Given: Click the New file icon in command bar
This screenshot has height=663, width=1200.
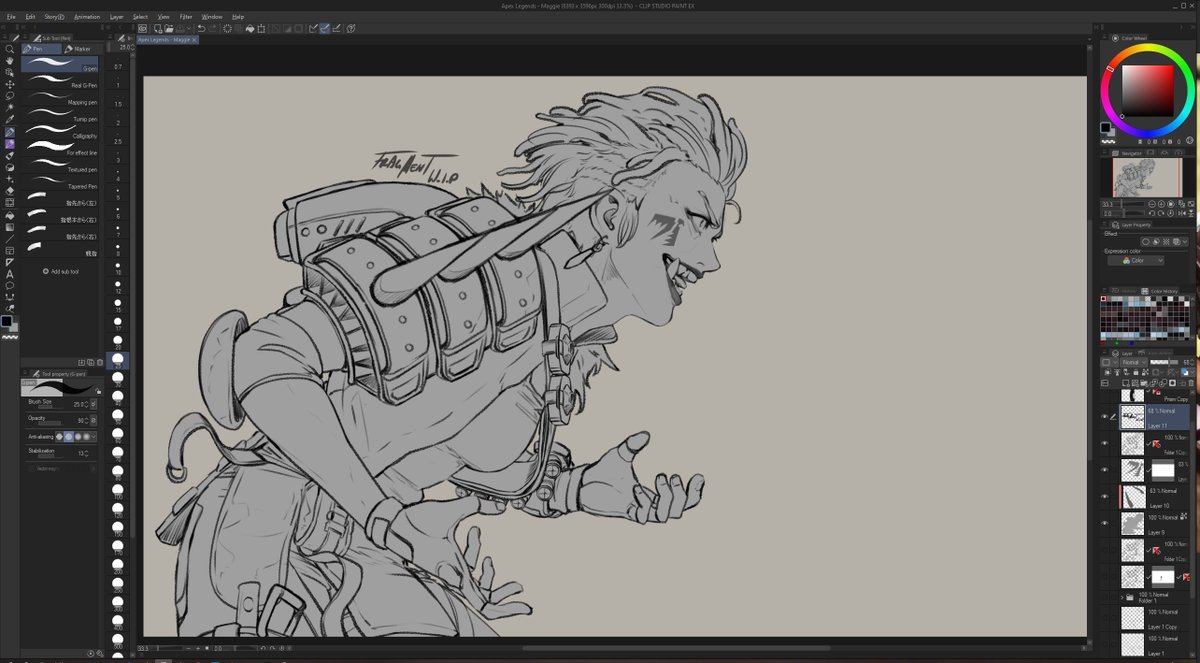Looking at the screenshot, I should click(x=157, y=28).
